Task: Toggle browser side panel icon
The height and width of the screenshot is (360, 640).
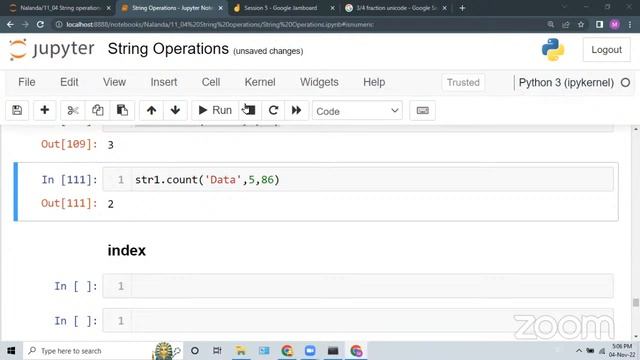Action: 599,24
